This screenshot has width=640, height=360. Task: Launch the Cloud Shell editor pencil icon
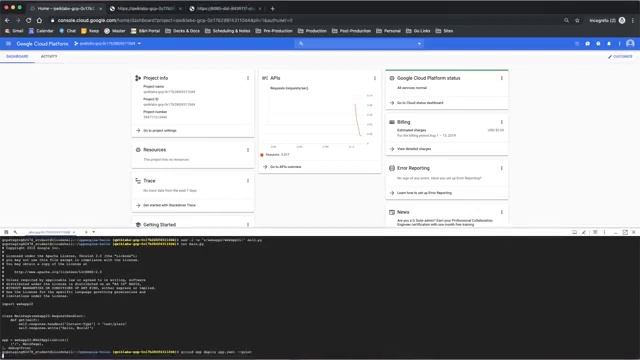[x=584, y=232]
